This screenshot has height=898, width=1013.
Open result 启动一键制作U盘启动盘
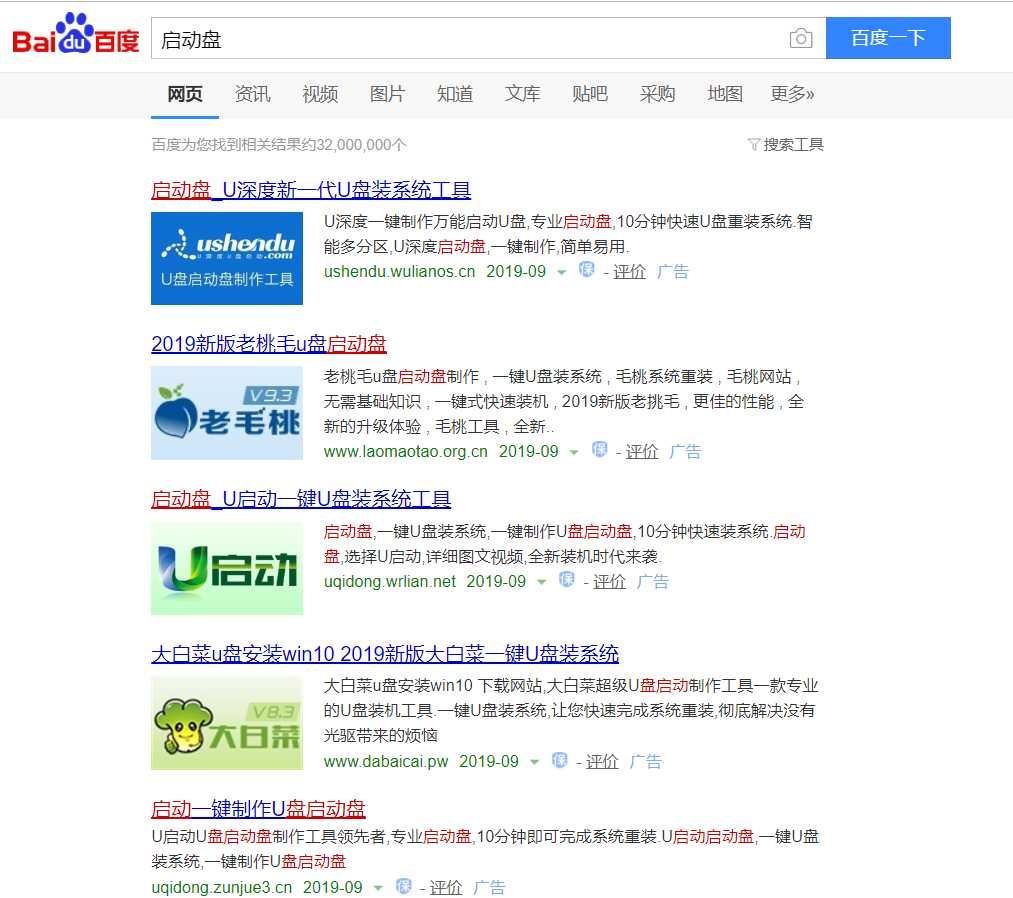click(x=258, y=809)
